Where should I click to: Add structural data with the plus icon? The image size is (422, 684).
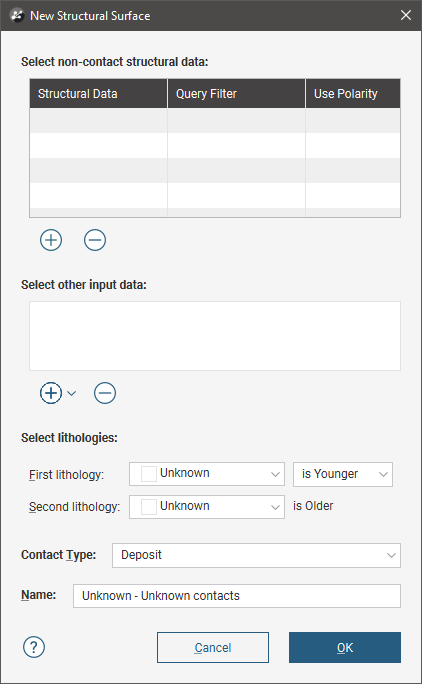[x=51, y=240]
